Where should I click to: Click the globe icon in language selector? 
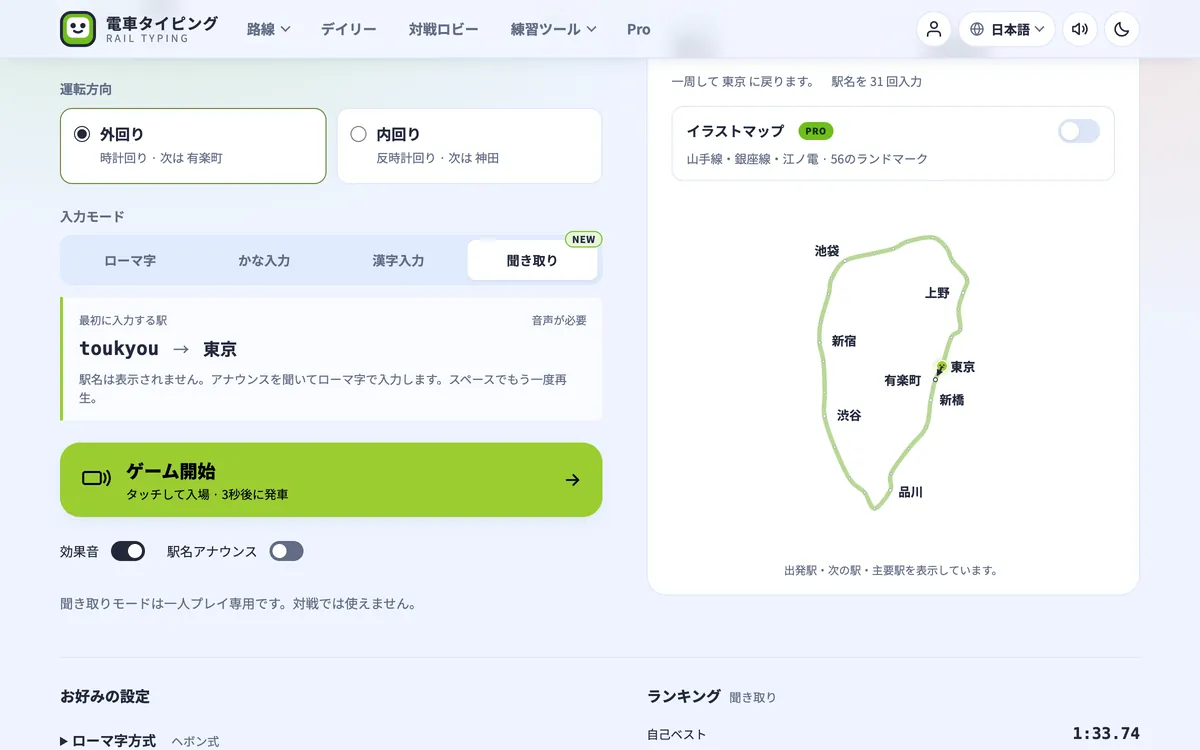click(x=977, y=29)
